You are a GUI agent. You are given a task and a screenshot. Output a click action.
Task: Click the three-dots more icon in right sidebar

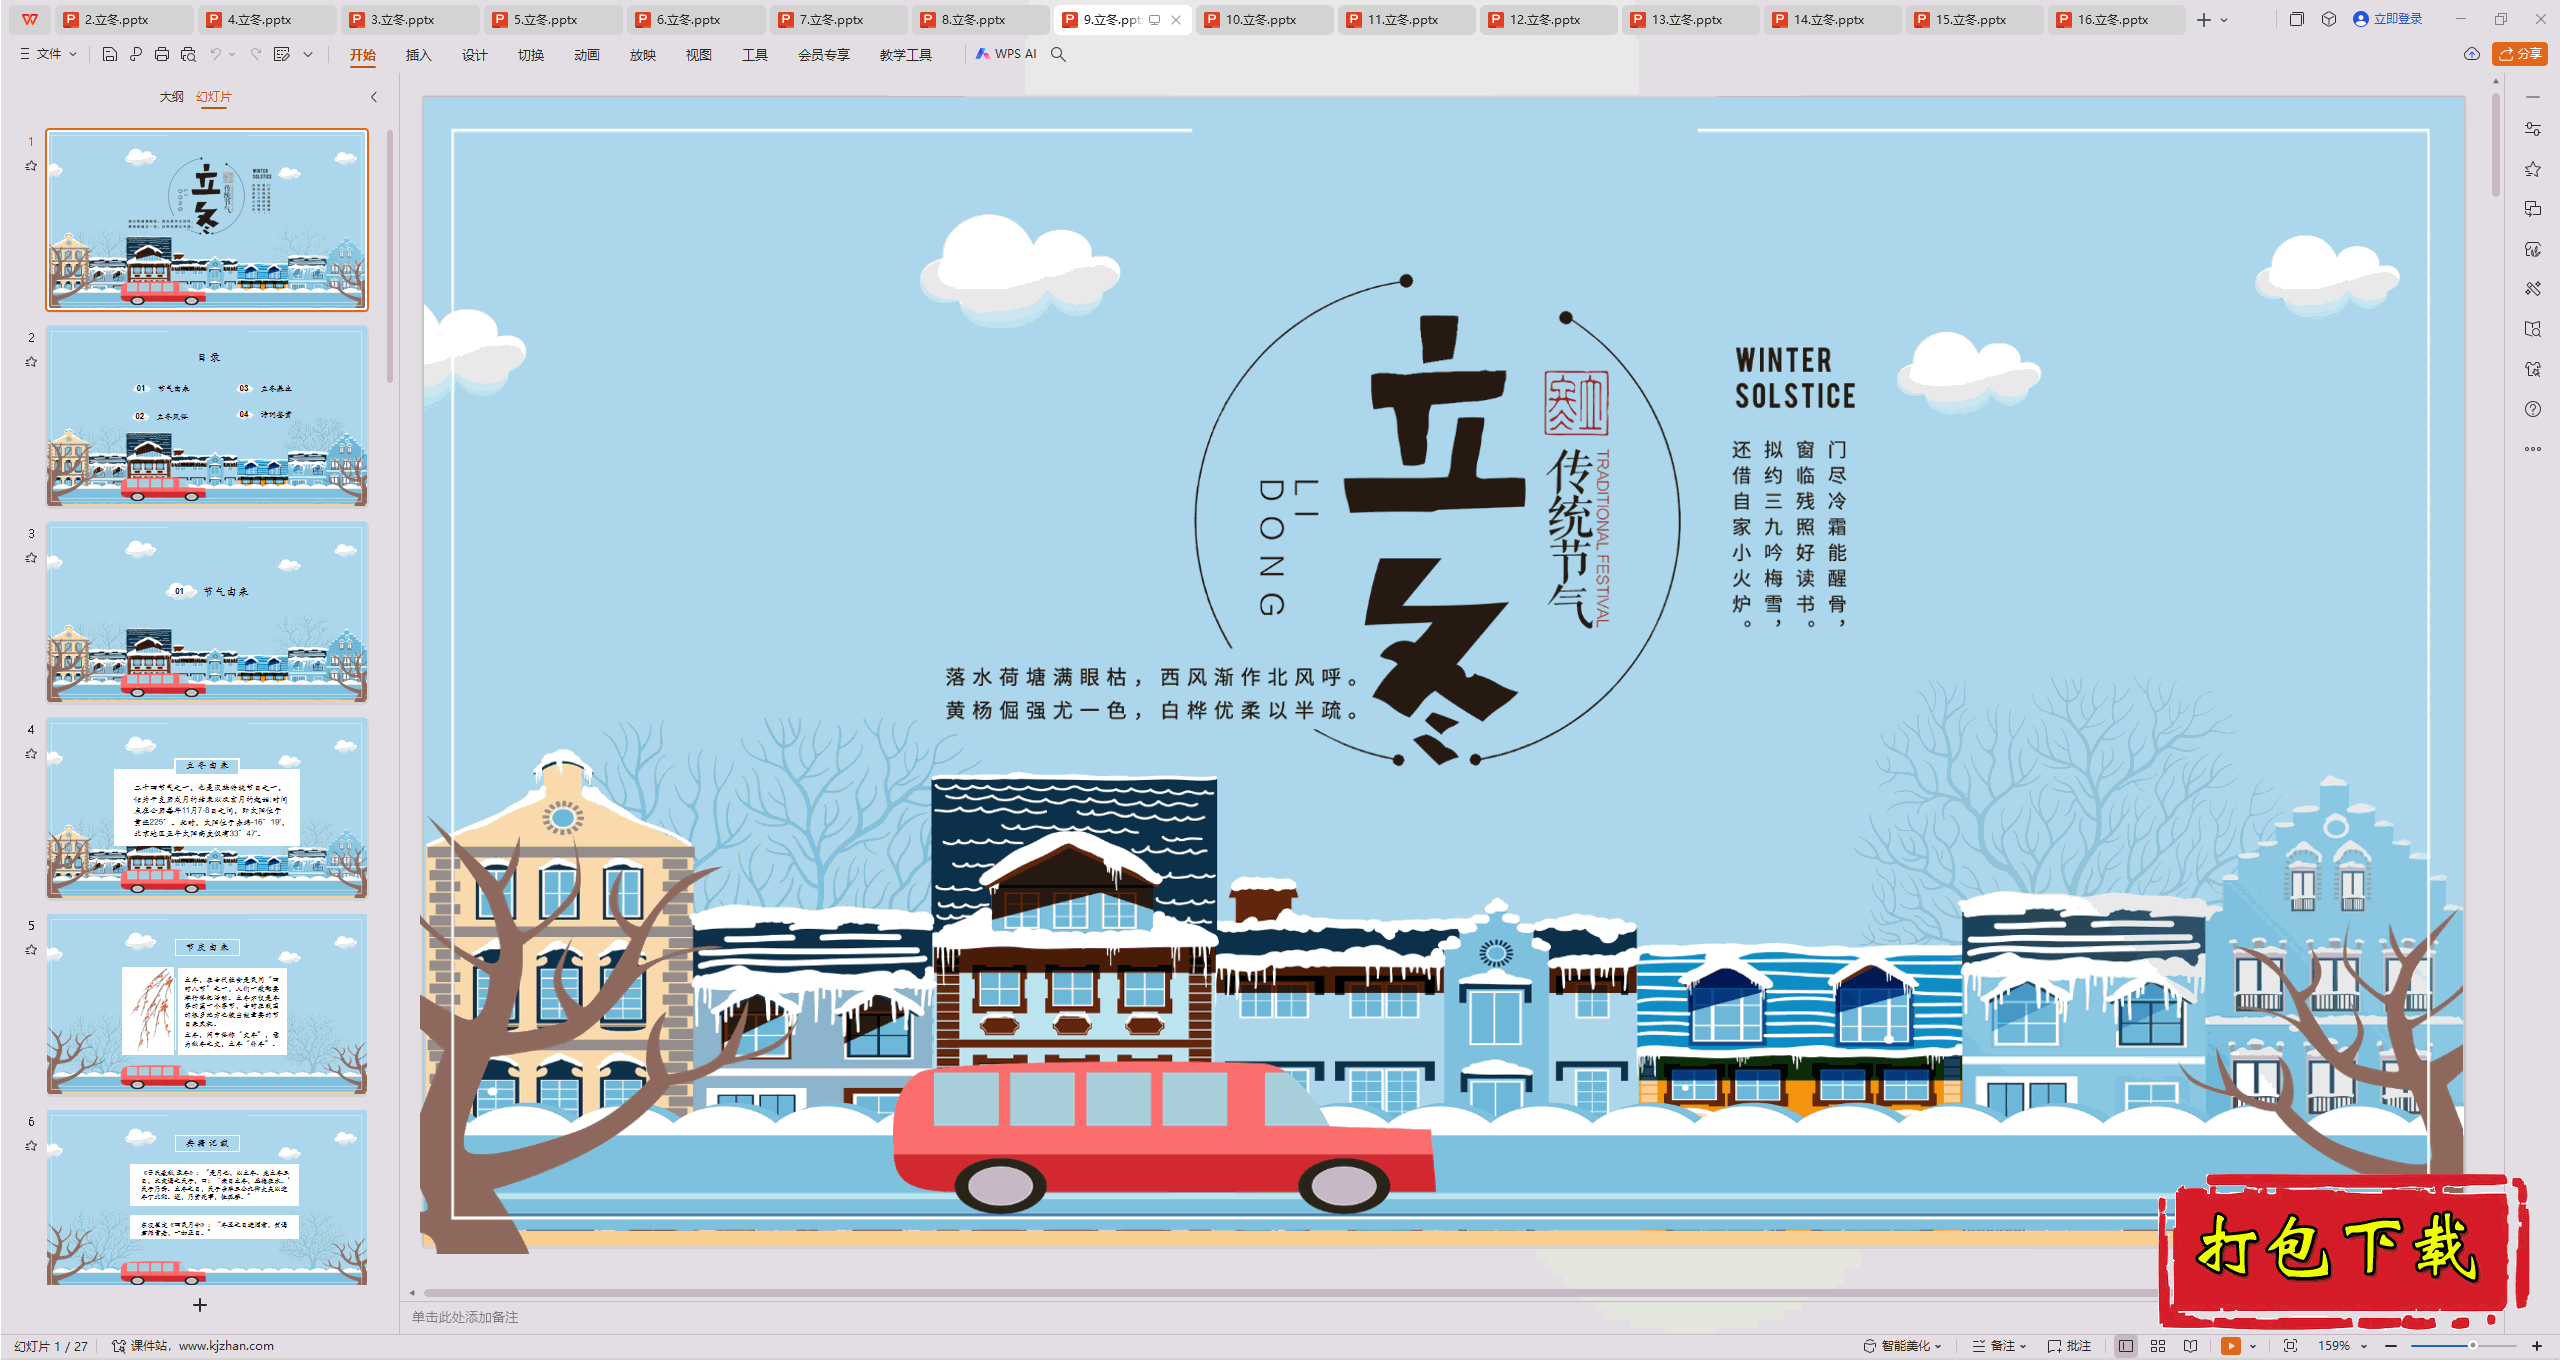2532,449
